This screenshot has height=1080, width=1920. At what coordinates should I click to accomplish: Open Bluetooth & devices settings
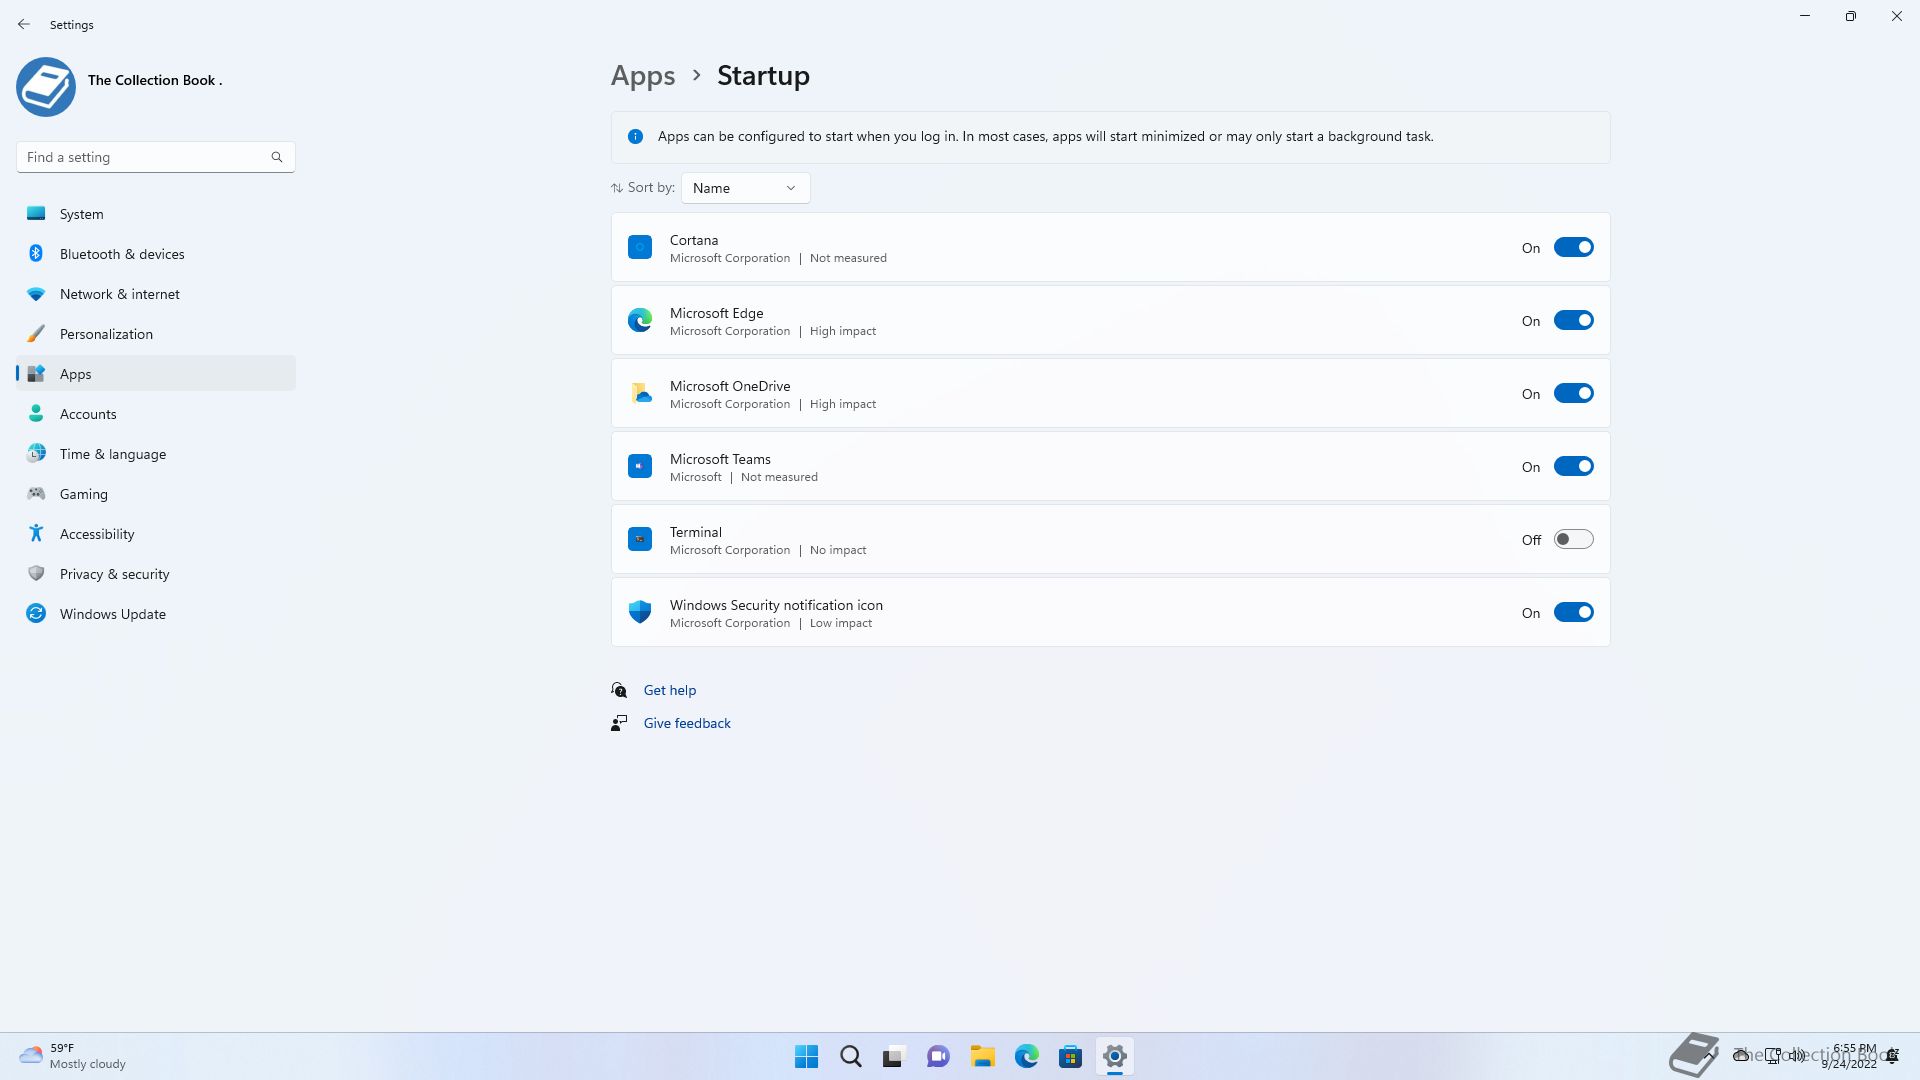tap(156, 254)
